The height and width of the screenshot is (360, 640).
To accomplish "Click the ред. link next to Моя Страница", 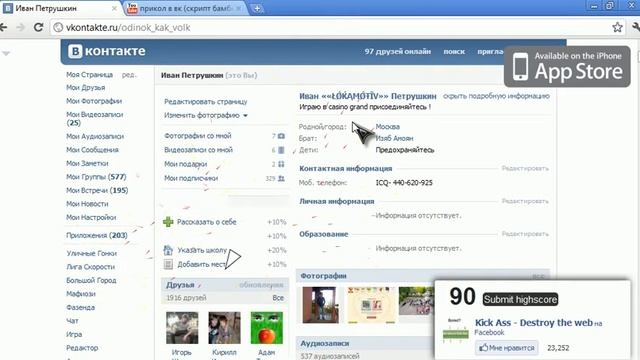I will pos(129,75).
